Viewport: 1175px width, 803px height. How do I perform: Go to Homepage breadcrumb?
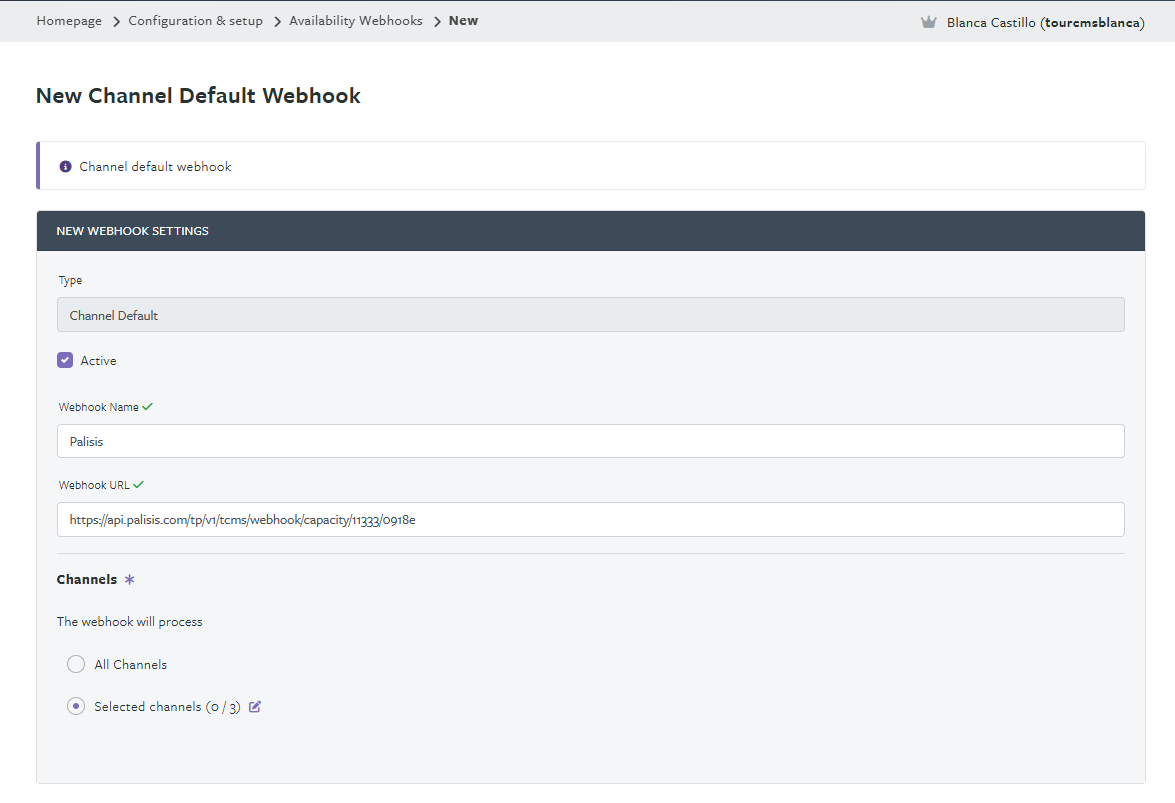coord(69,21)
